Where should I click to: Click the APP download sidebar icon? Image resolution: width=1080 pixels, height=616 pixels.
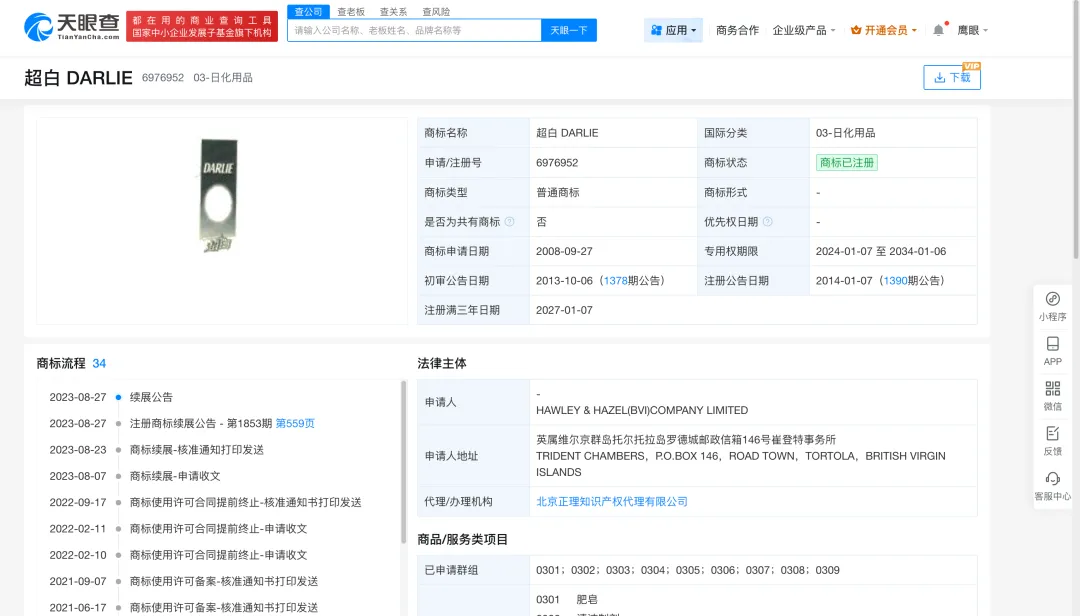coord(1052,344)
